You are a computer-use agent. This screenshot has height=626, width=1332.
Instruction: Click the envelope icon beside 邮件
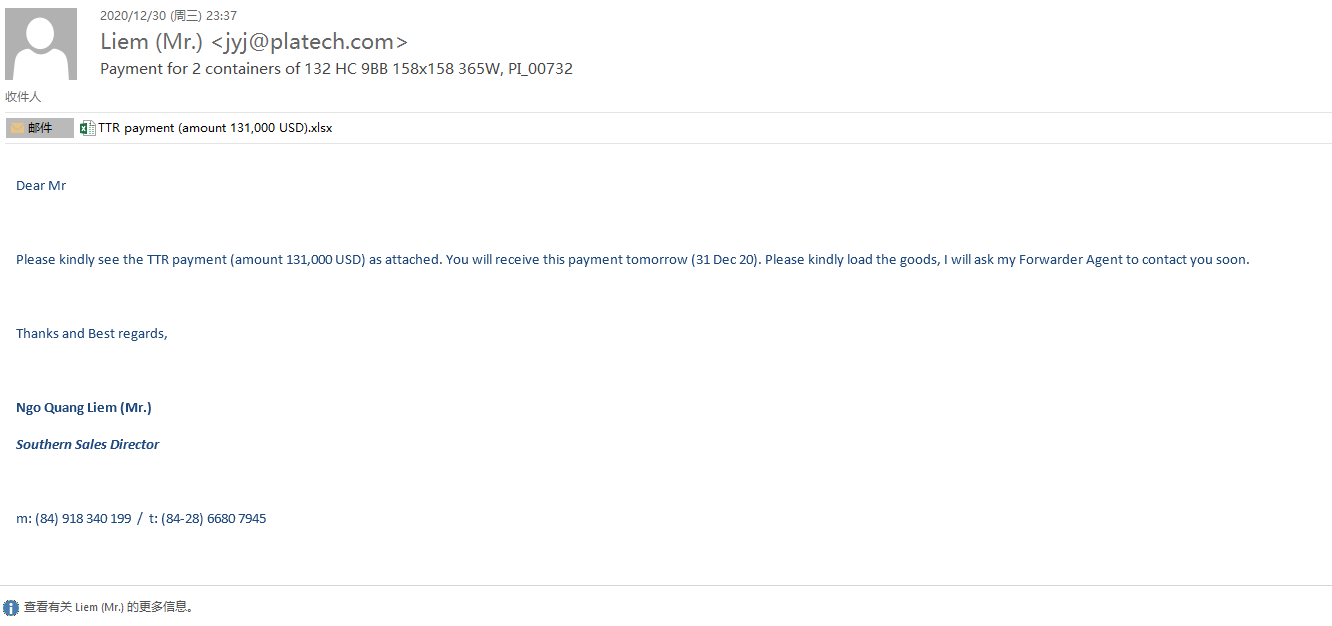[17, 128]
